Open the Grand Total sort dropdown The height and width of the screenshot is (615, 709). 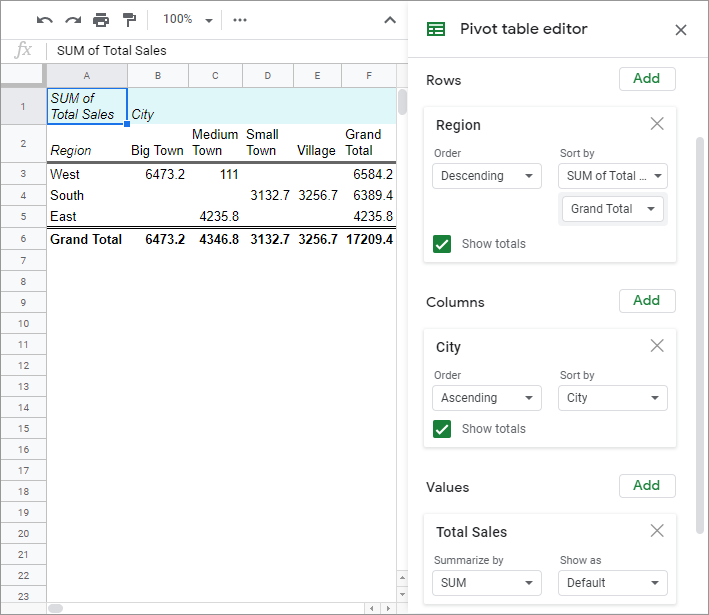point(613,209)
